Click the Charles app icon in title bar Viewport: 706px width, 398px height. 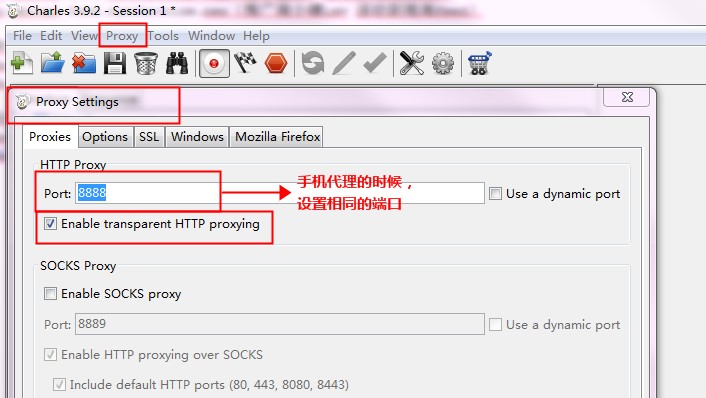click(x=13, y=11)
